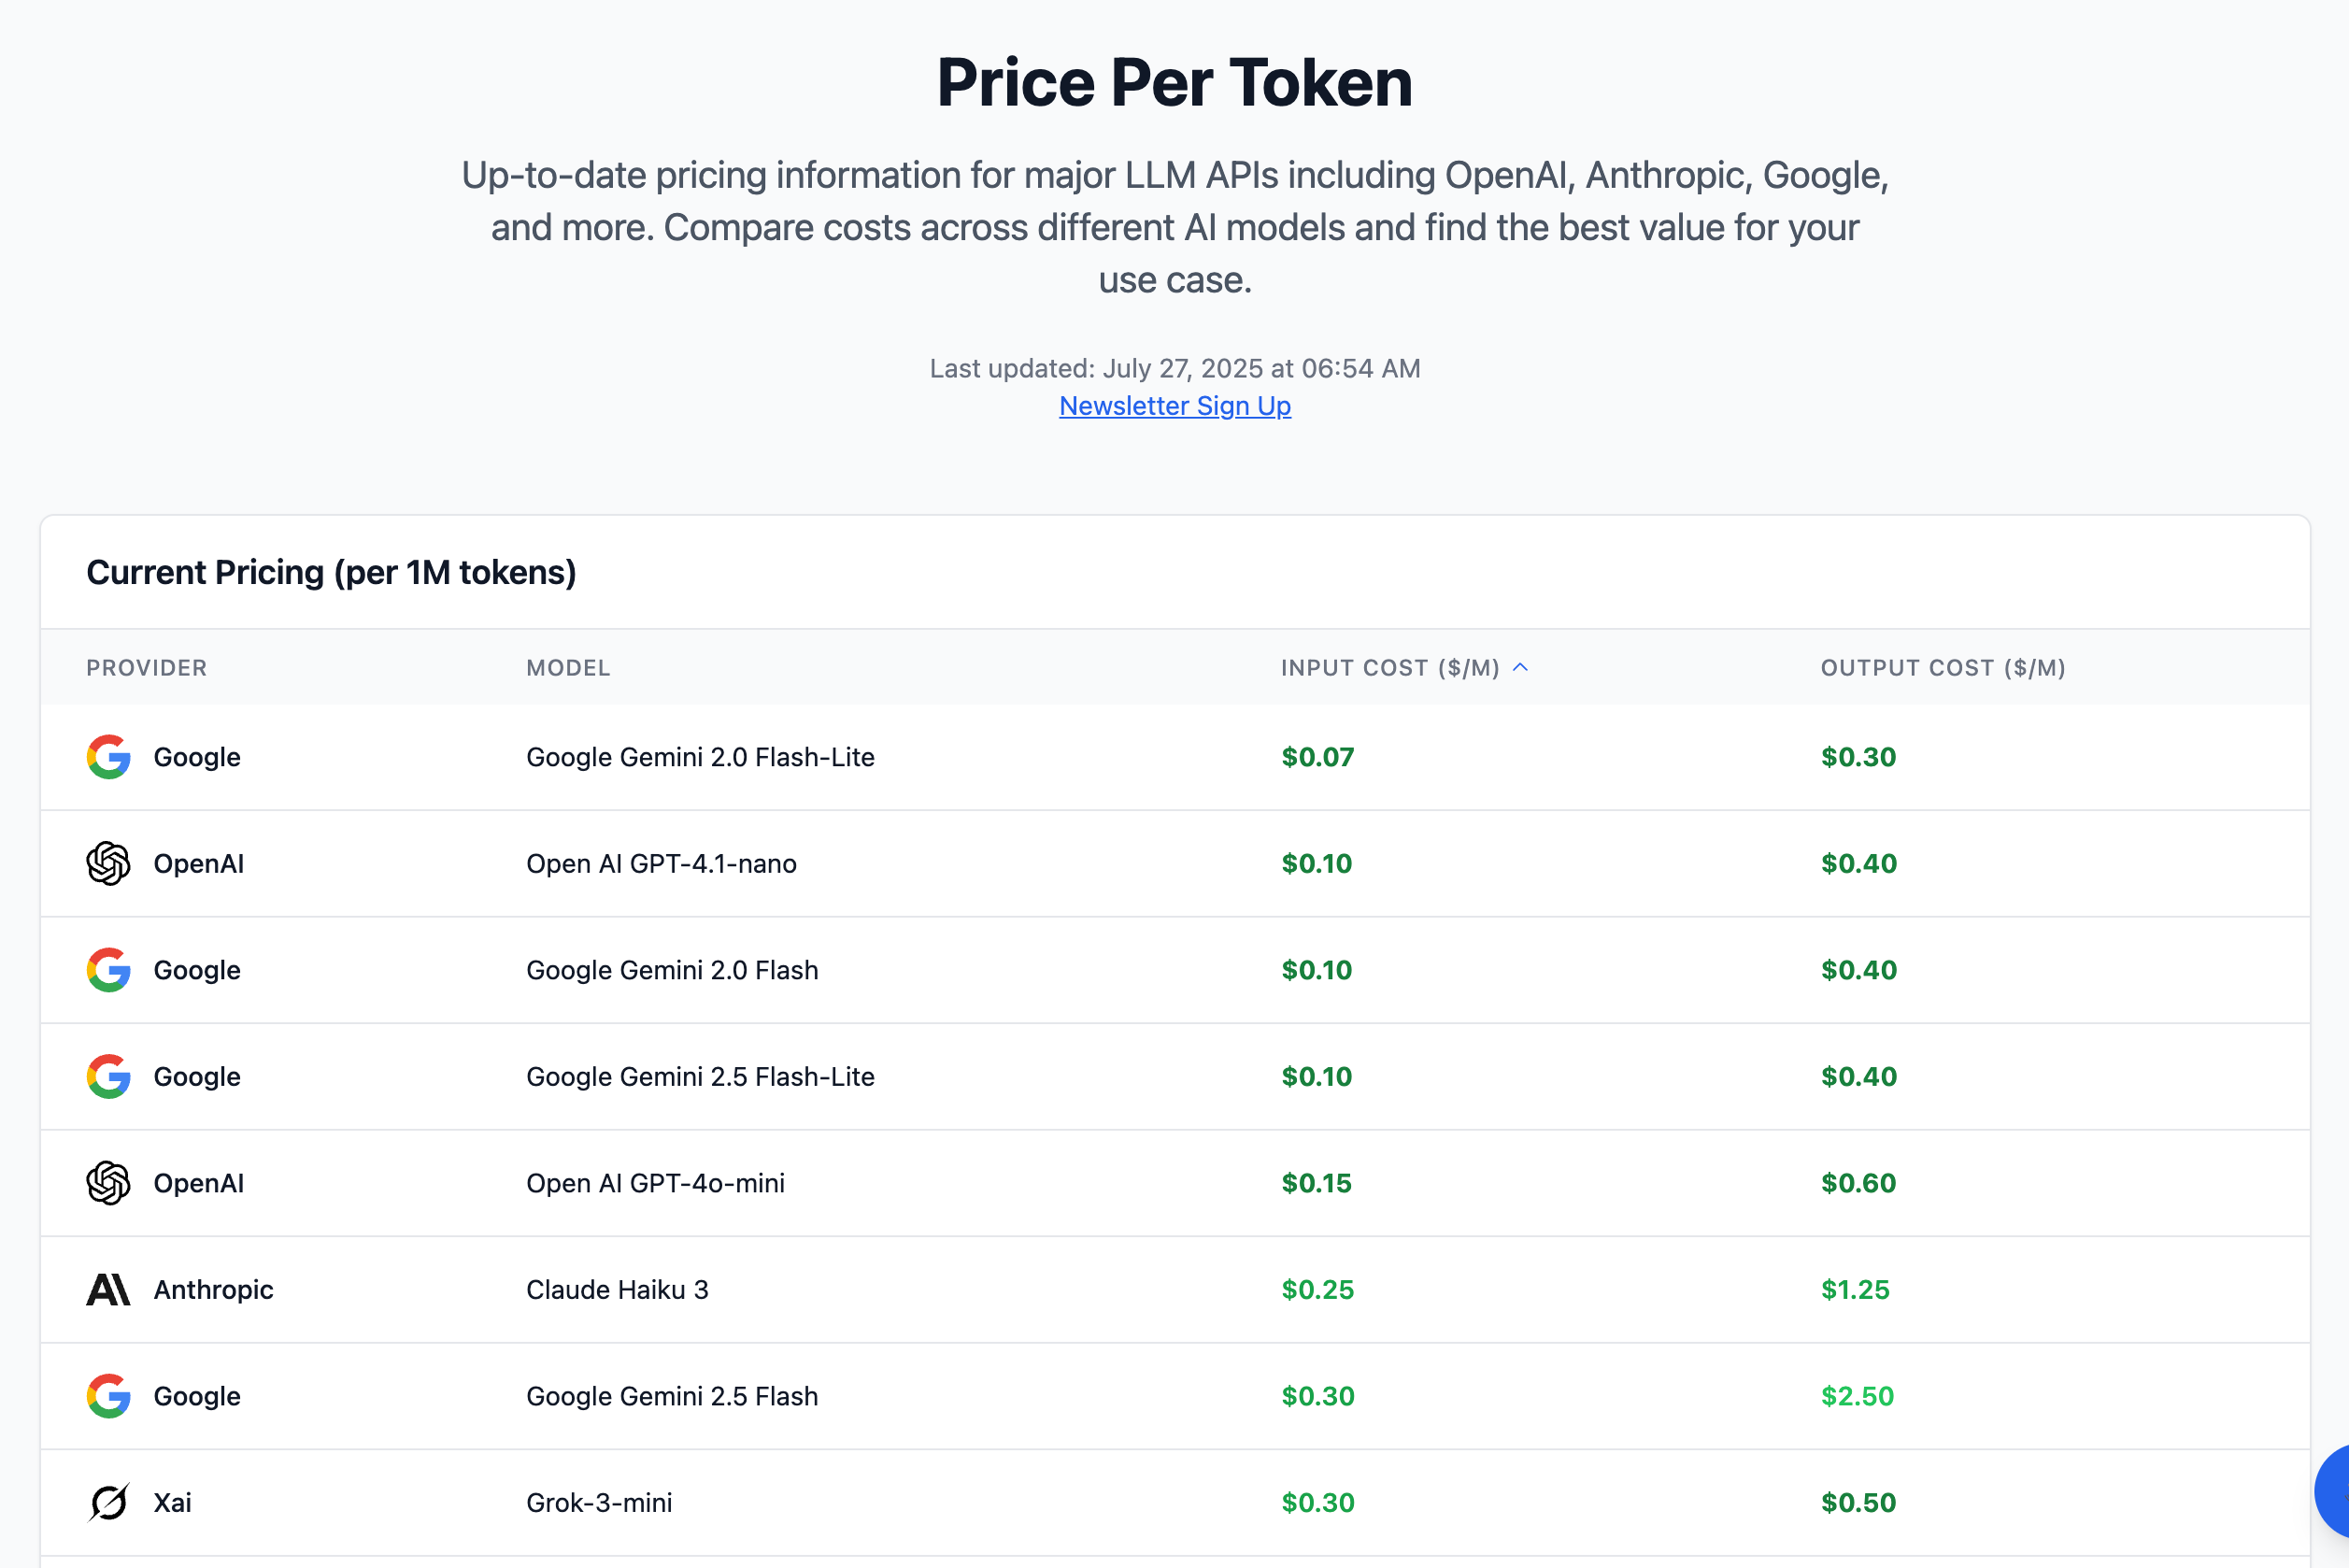The image size is (2349, 1568).
Task: Open the blue floating chat button
Action: tap(2335, 1490)
